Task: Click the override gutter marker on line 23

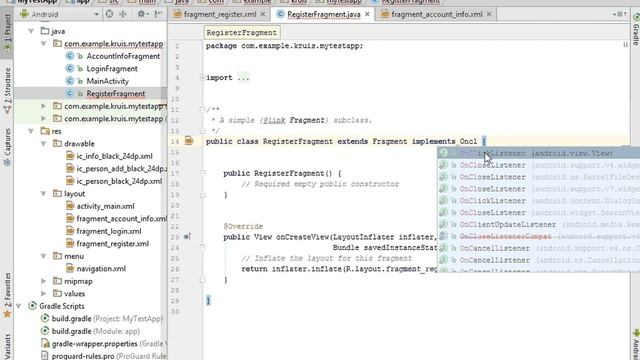Action: click(187, 237)
